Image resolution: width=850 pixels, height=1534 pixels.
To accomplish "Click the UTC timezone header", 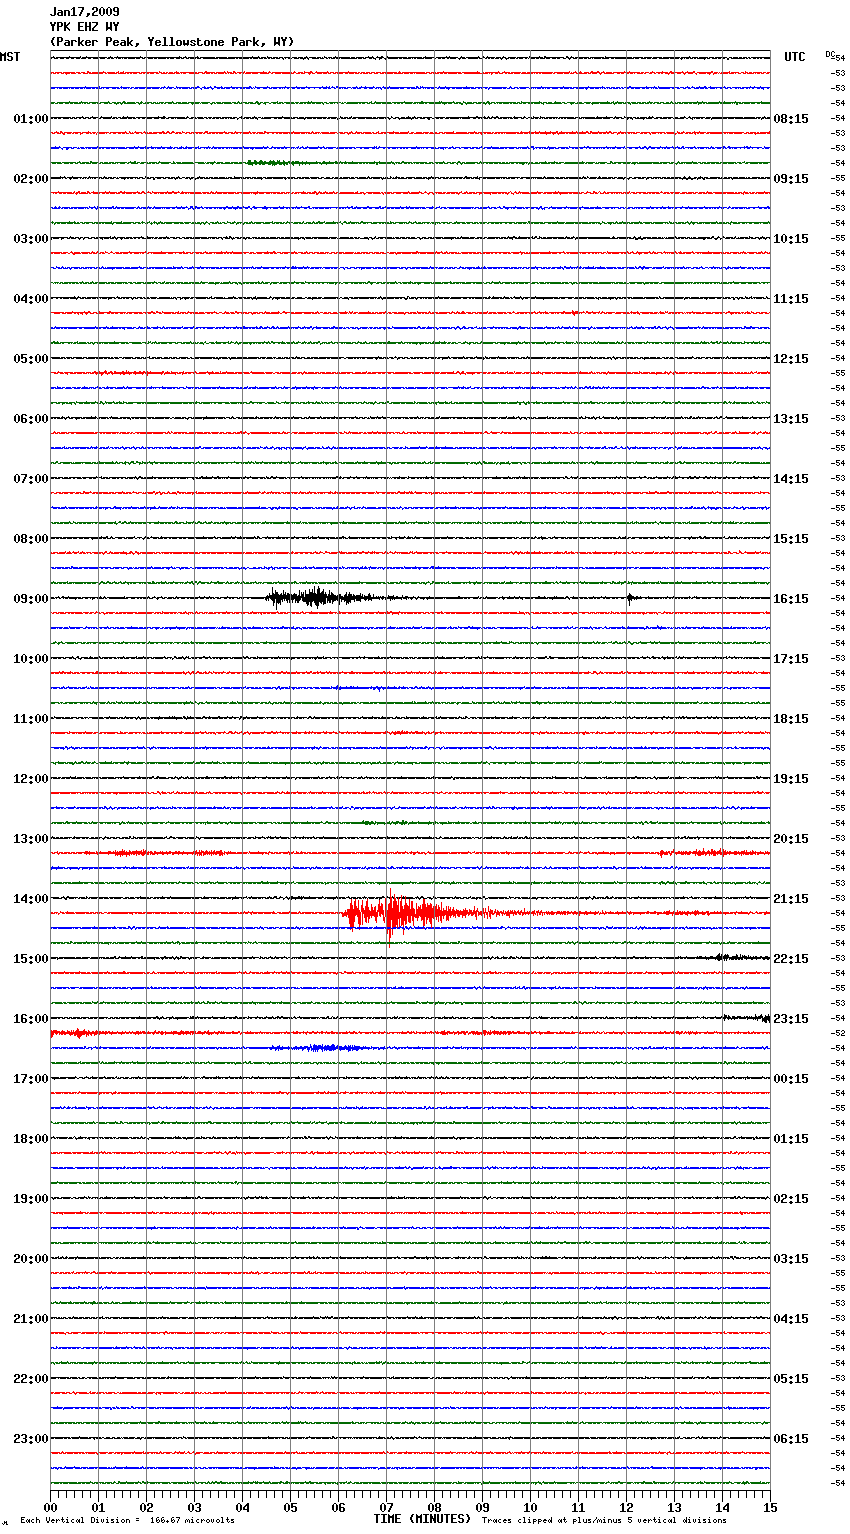I will coord(795,57).
